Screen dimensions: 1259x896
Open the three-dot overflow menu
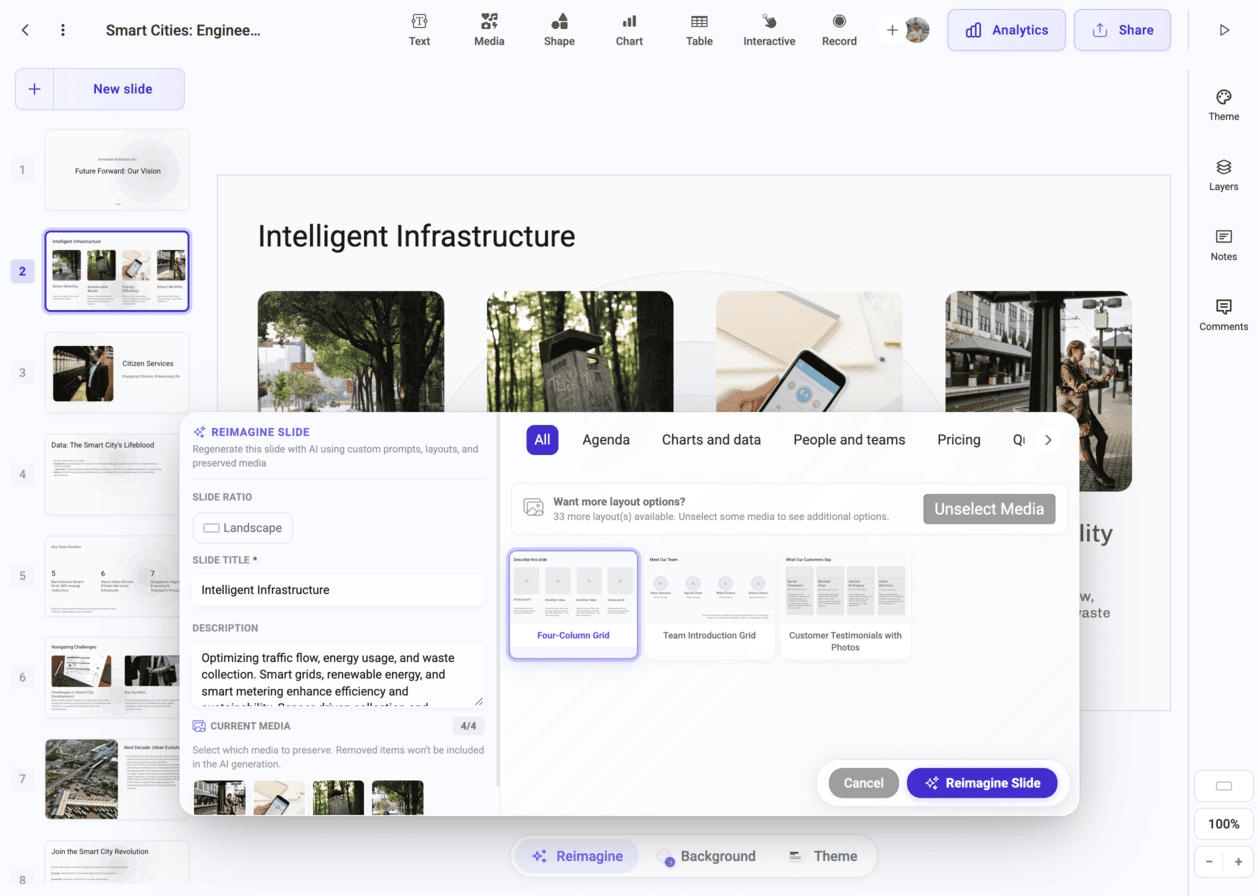[x=62, y=29]
